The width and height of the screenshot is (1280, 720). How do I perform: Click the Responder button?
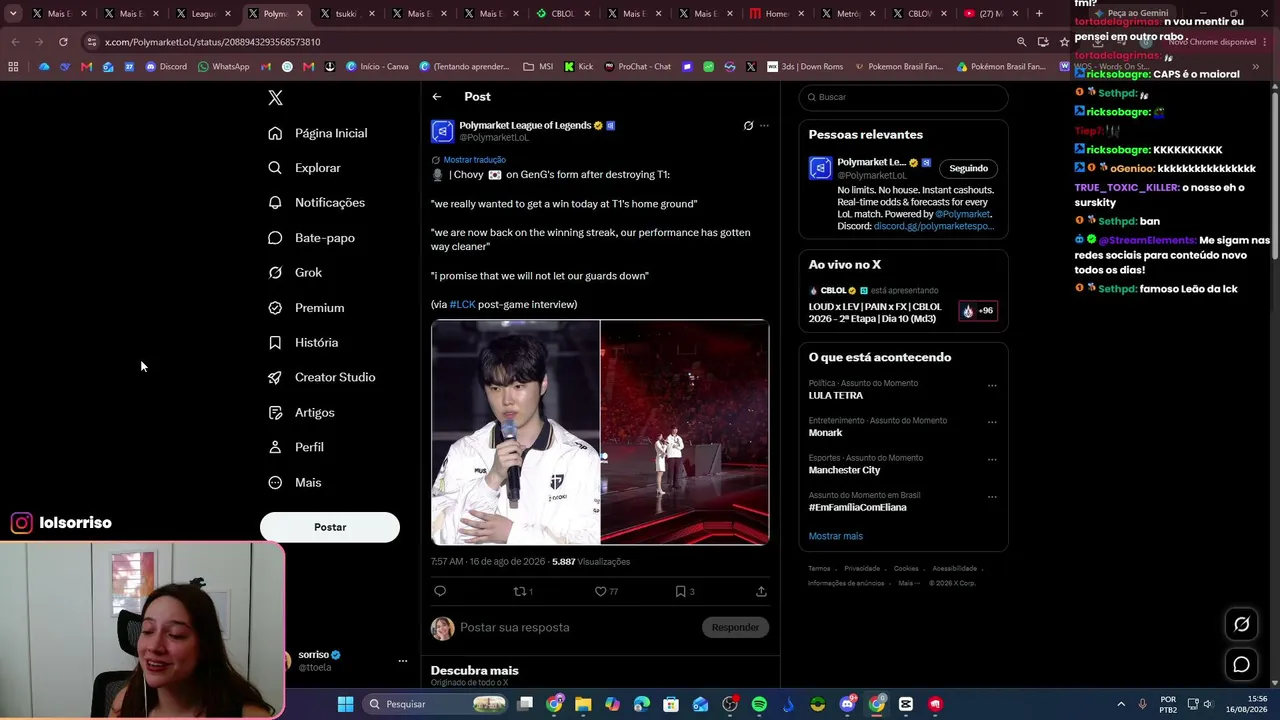coord(735,627)
